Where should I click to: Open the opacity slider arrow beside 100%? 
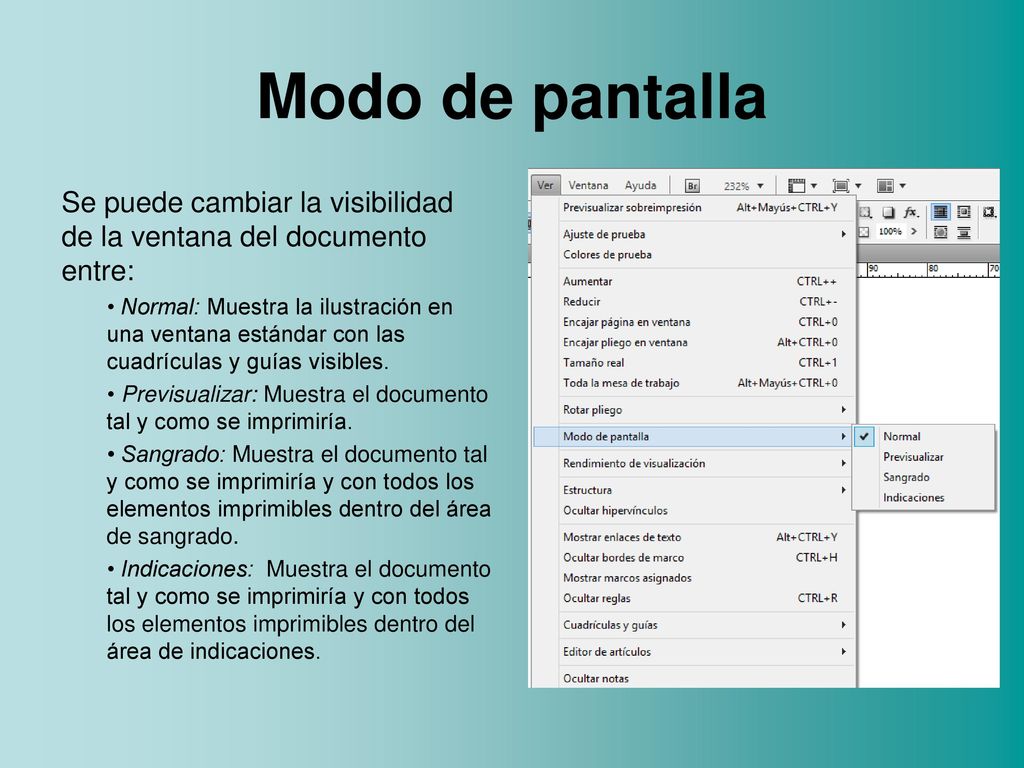click(914, 231)
